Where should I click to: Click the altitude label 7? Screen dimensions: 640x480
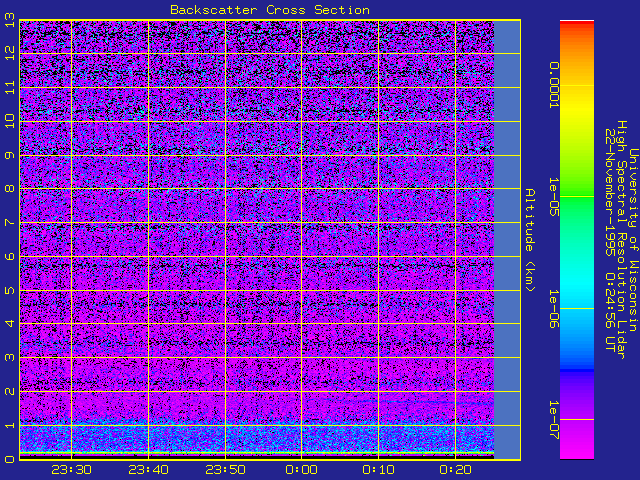click(x=10, y=222)
